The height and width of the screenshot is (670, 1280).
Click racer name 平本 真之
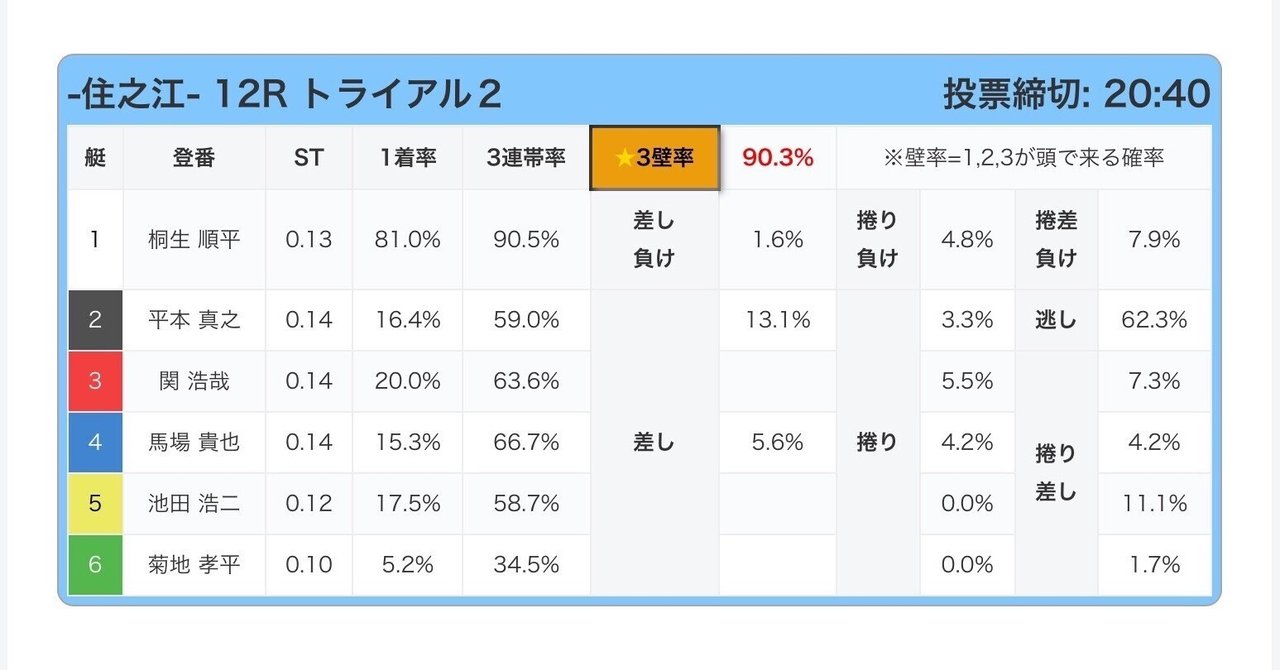click(194, 320)
